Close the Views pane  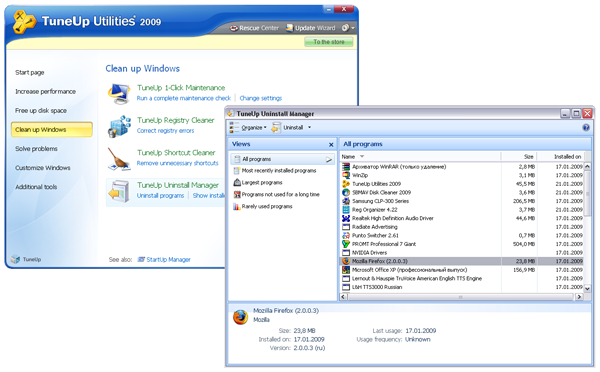coord(331,145)
